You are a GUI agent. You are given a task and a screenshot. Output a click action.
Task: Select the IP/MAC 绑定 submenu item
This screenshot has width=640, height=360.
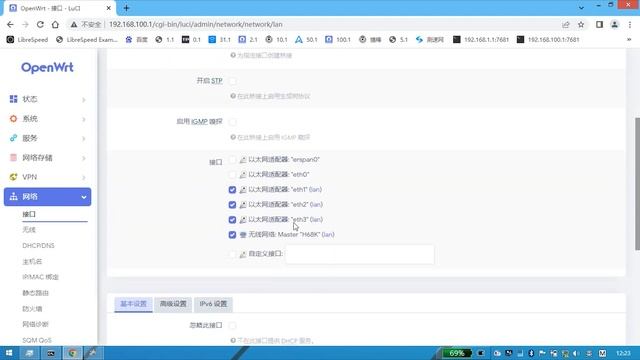tap(40, 277)
